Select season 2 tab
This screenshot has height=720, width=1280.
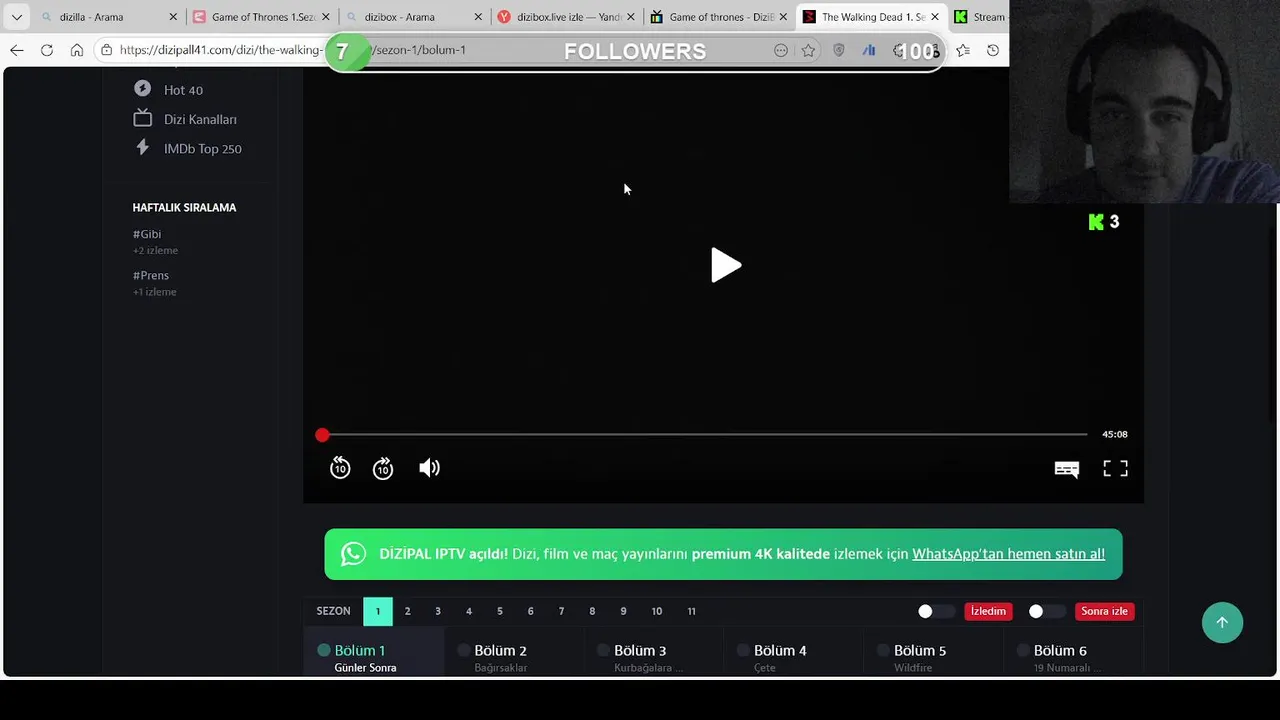pos(407,611)
